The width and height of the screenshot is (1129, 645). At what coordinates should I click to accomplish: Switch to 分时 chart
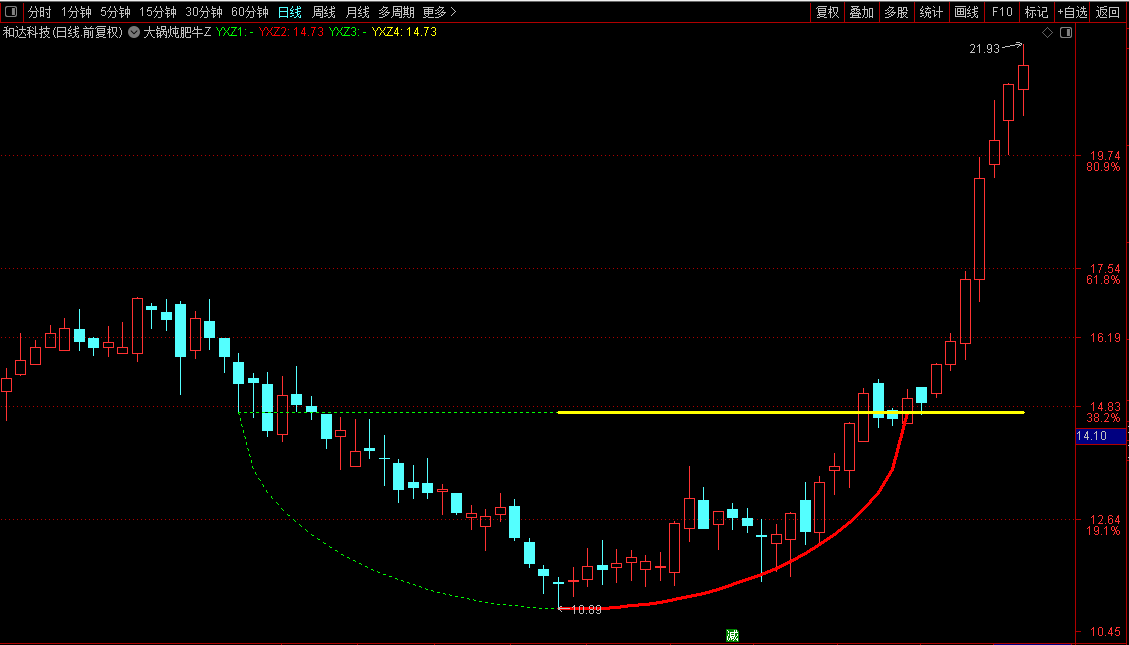(x=40, y=12)
